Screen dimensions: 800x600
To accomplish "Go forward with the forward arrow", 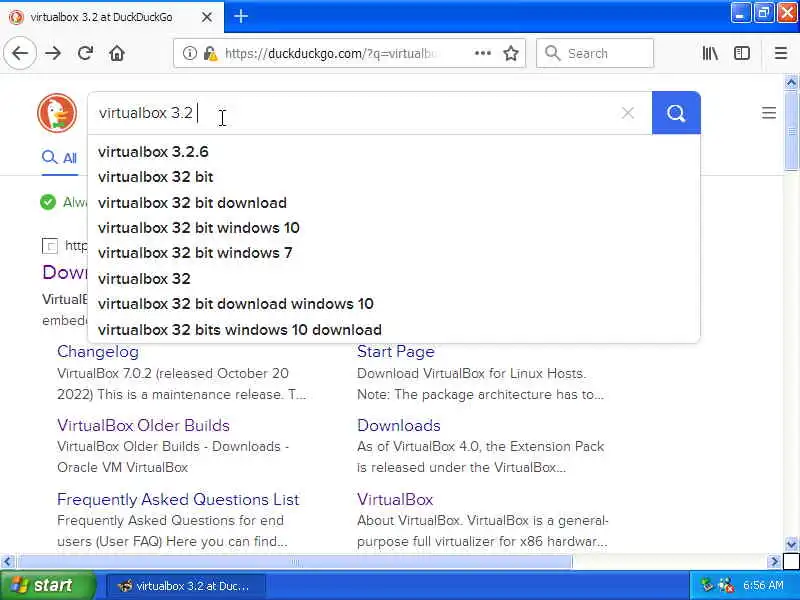I will (x=53, y=53).
